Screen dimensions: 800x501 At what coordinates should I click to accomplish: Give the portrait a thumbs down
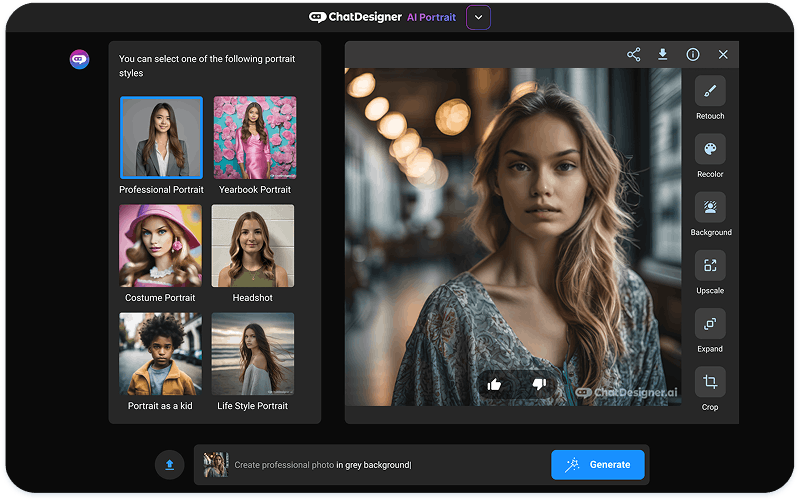click(x=539, y=384)
